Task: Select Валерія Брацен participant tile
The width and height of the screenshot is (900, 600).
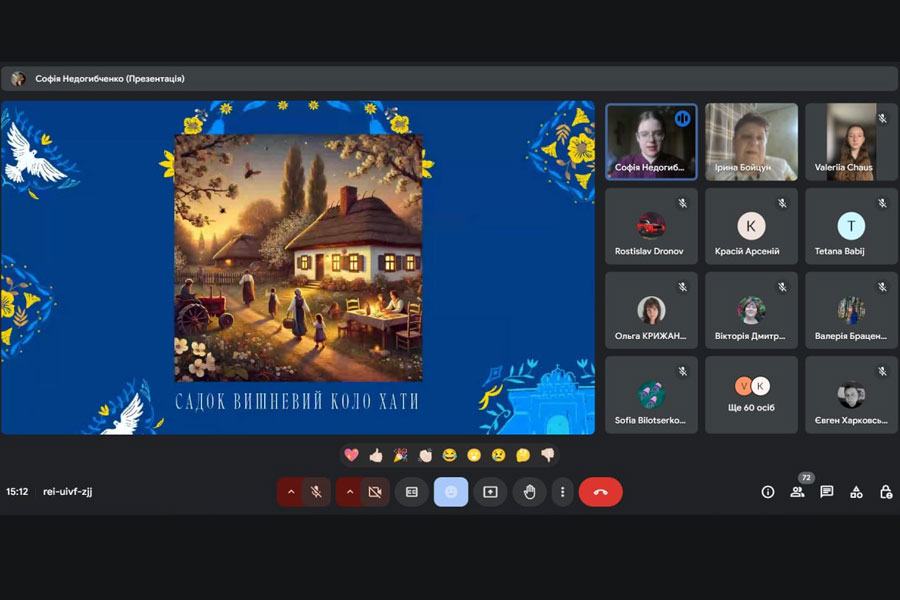Action: [x=851, y=310]
